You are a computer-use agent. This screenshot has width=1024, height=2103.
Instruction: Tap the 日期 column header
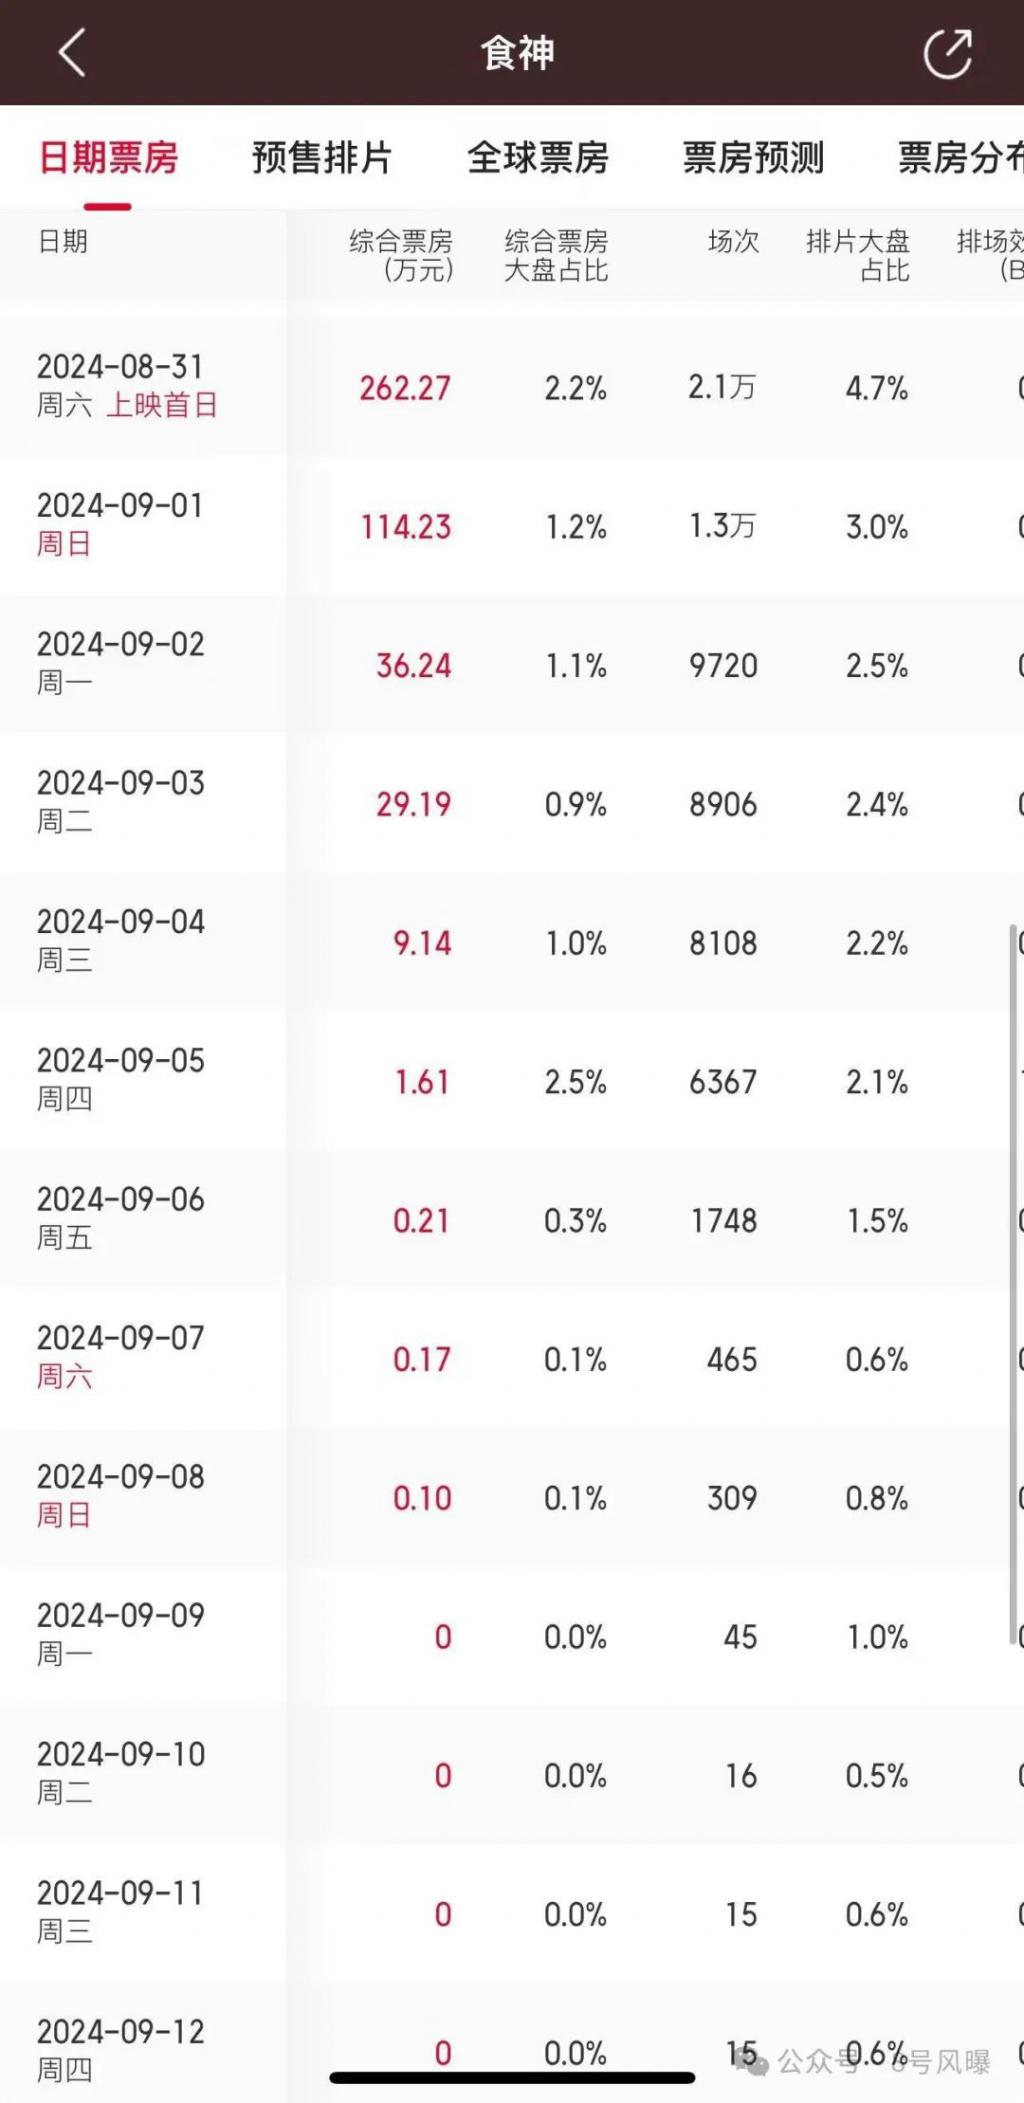63,242
